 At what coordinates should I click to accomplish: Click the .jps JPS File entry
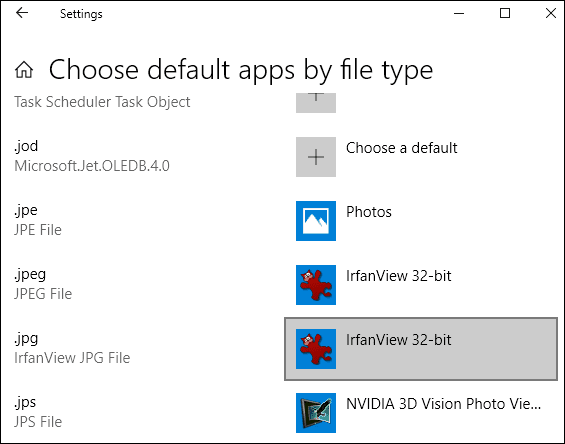38,412
